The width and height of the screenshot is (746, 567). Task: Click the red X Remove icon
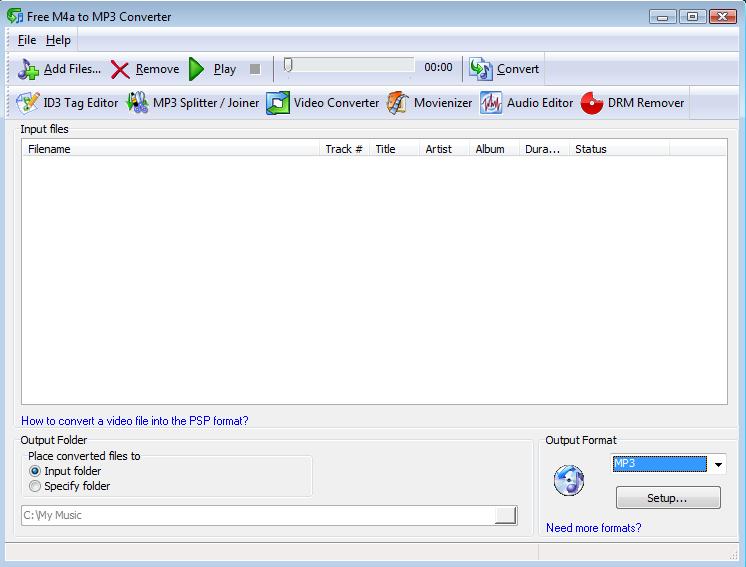(x=120, y=69)
